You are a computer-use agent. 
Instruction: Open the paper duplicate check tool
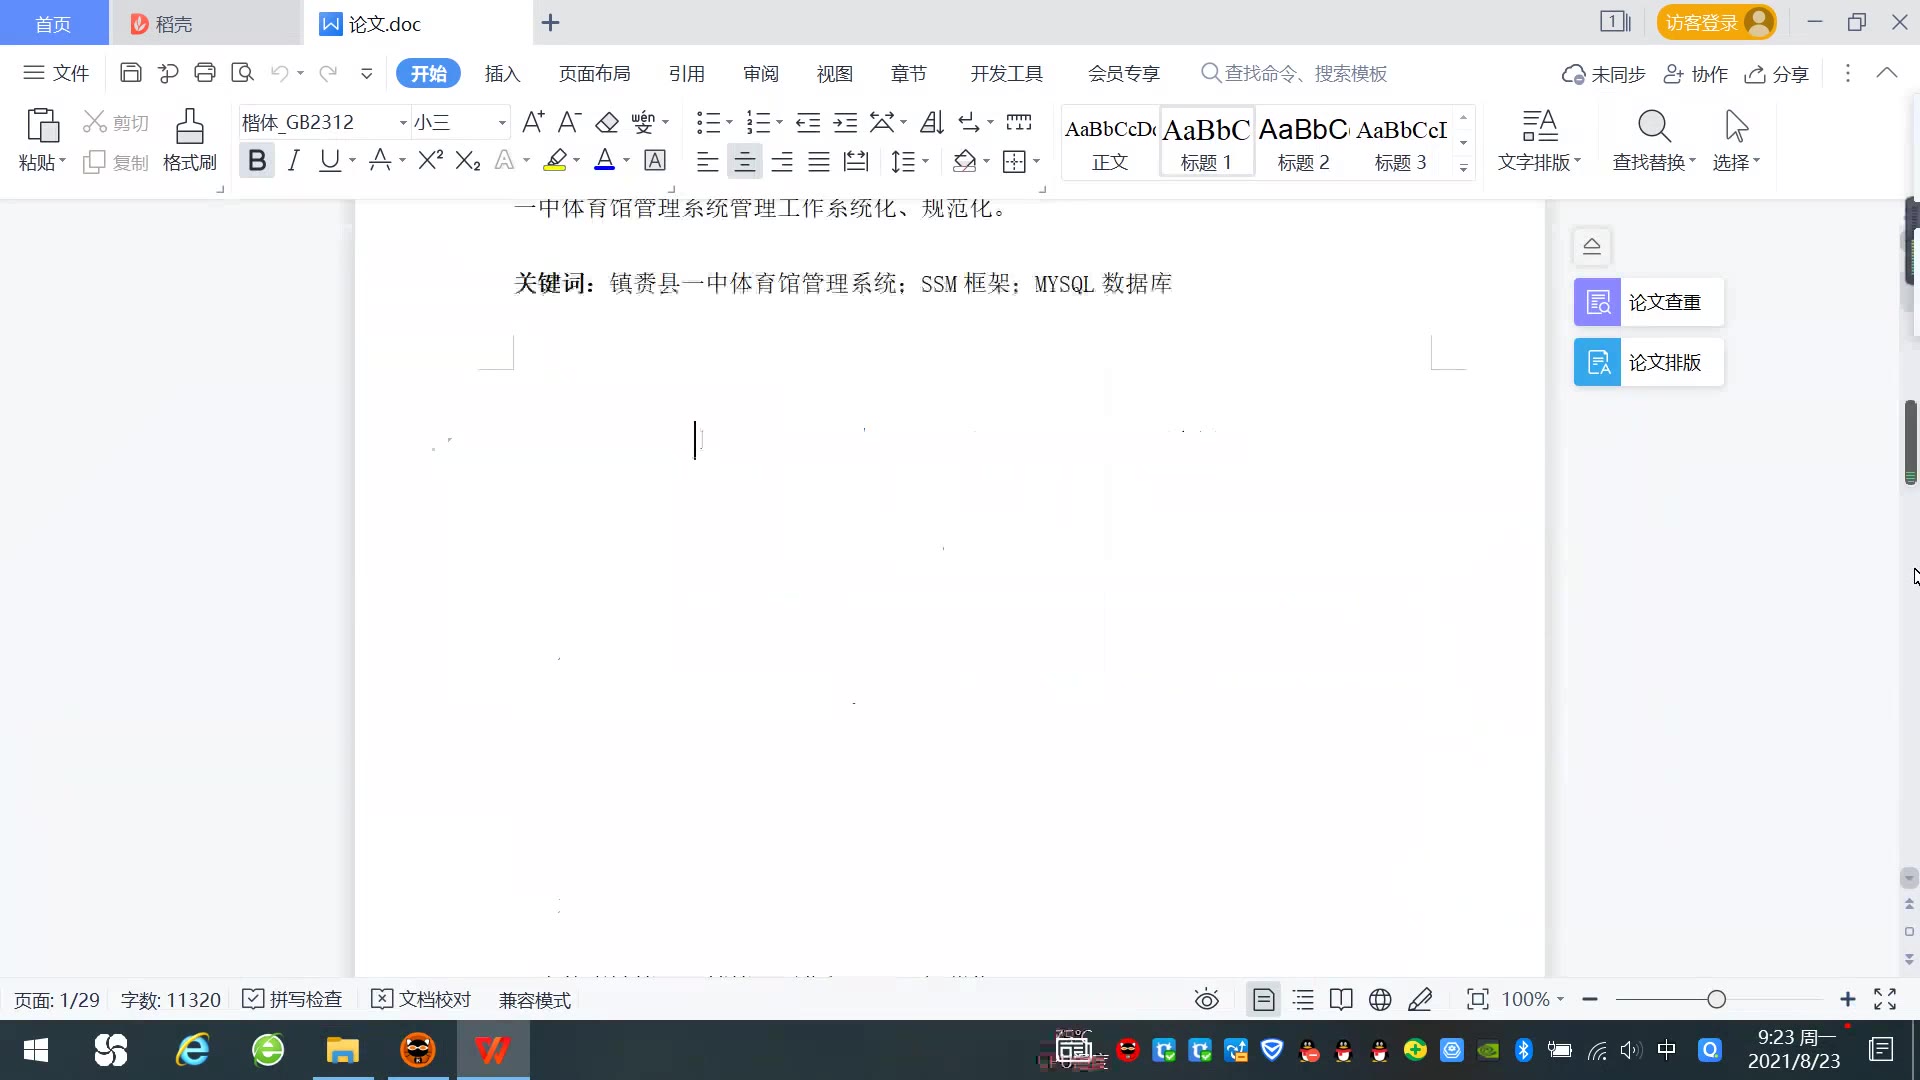pos(1648,302)
